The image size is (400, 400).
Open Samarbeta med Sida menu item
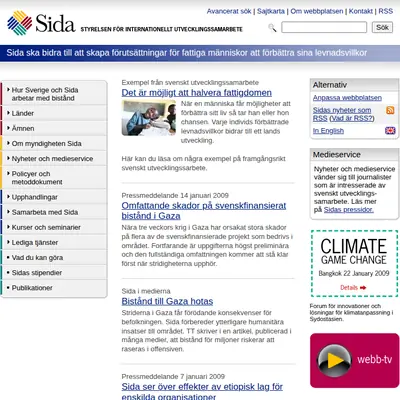pyautogui.click(x=54, y=212)
